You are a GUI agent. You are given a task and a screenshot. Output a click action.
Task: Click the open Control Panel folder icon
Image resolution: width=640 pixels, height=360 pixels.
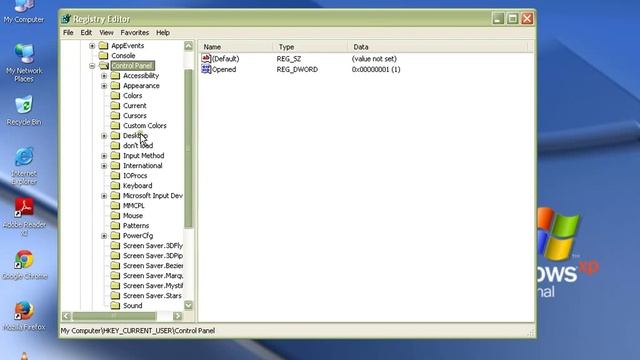click(x=104, y=66)
